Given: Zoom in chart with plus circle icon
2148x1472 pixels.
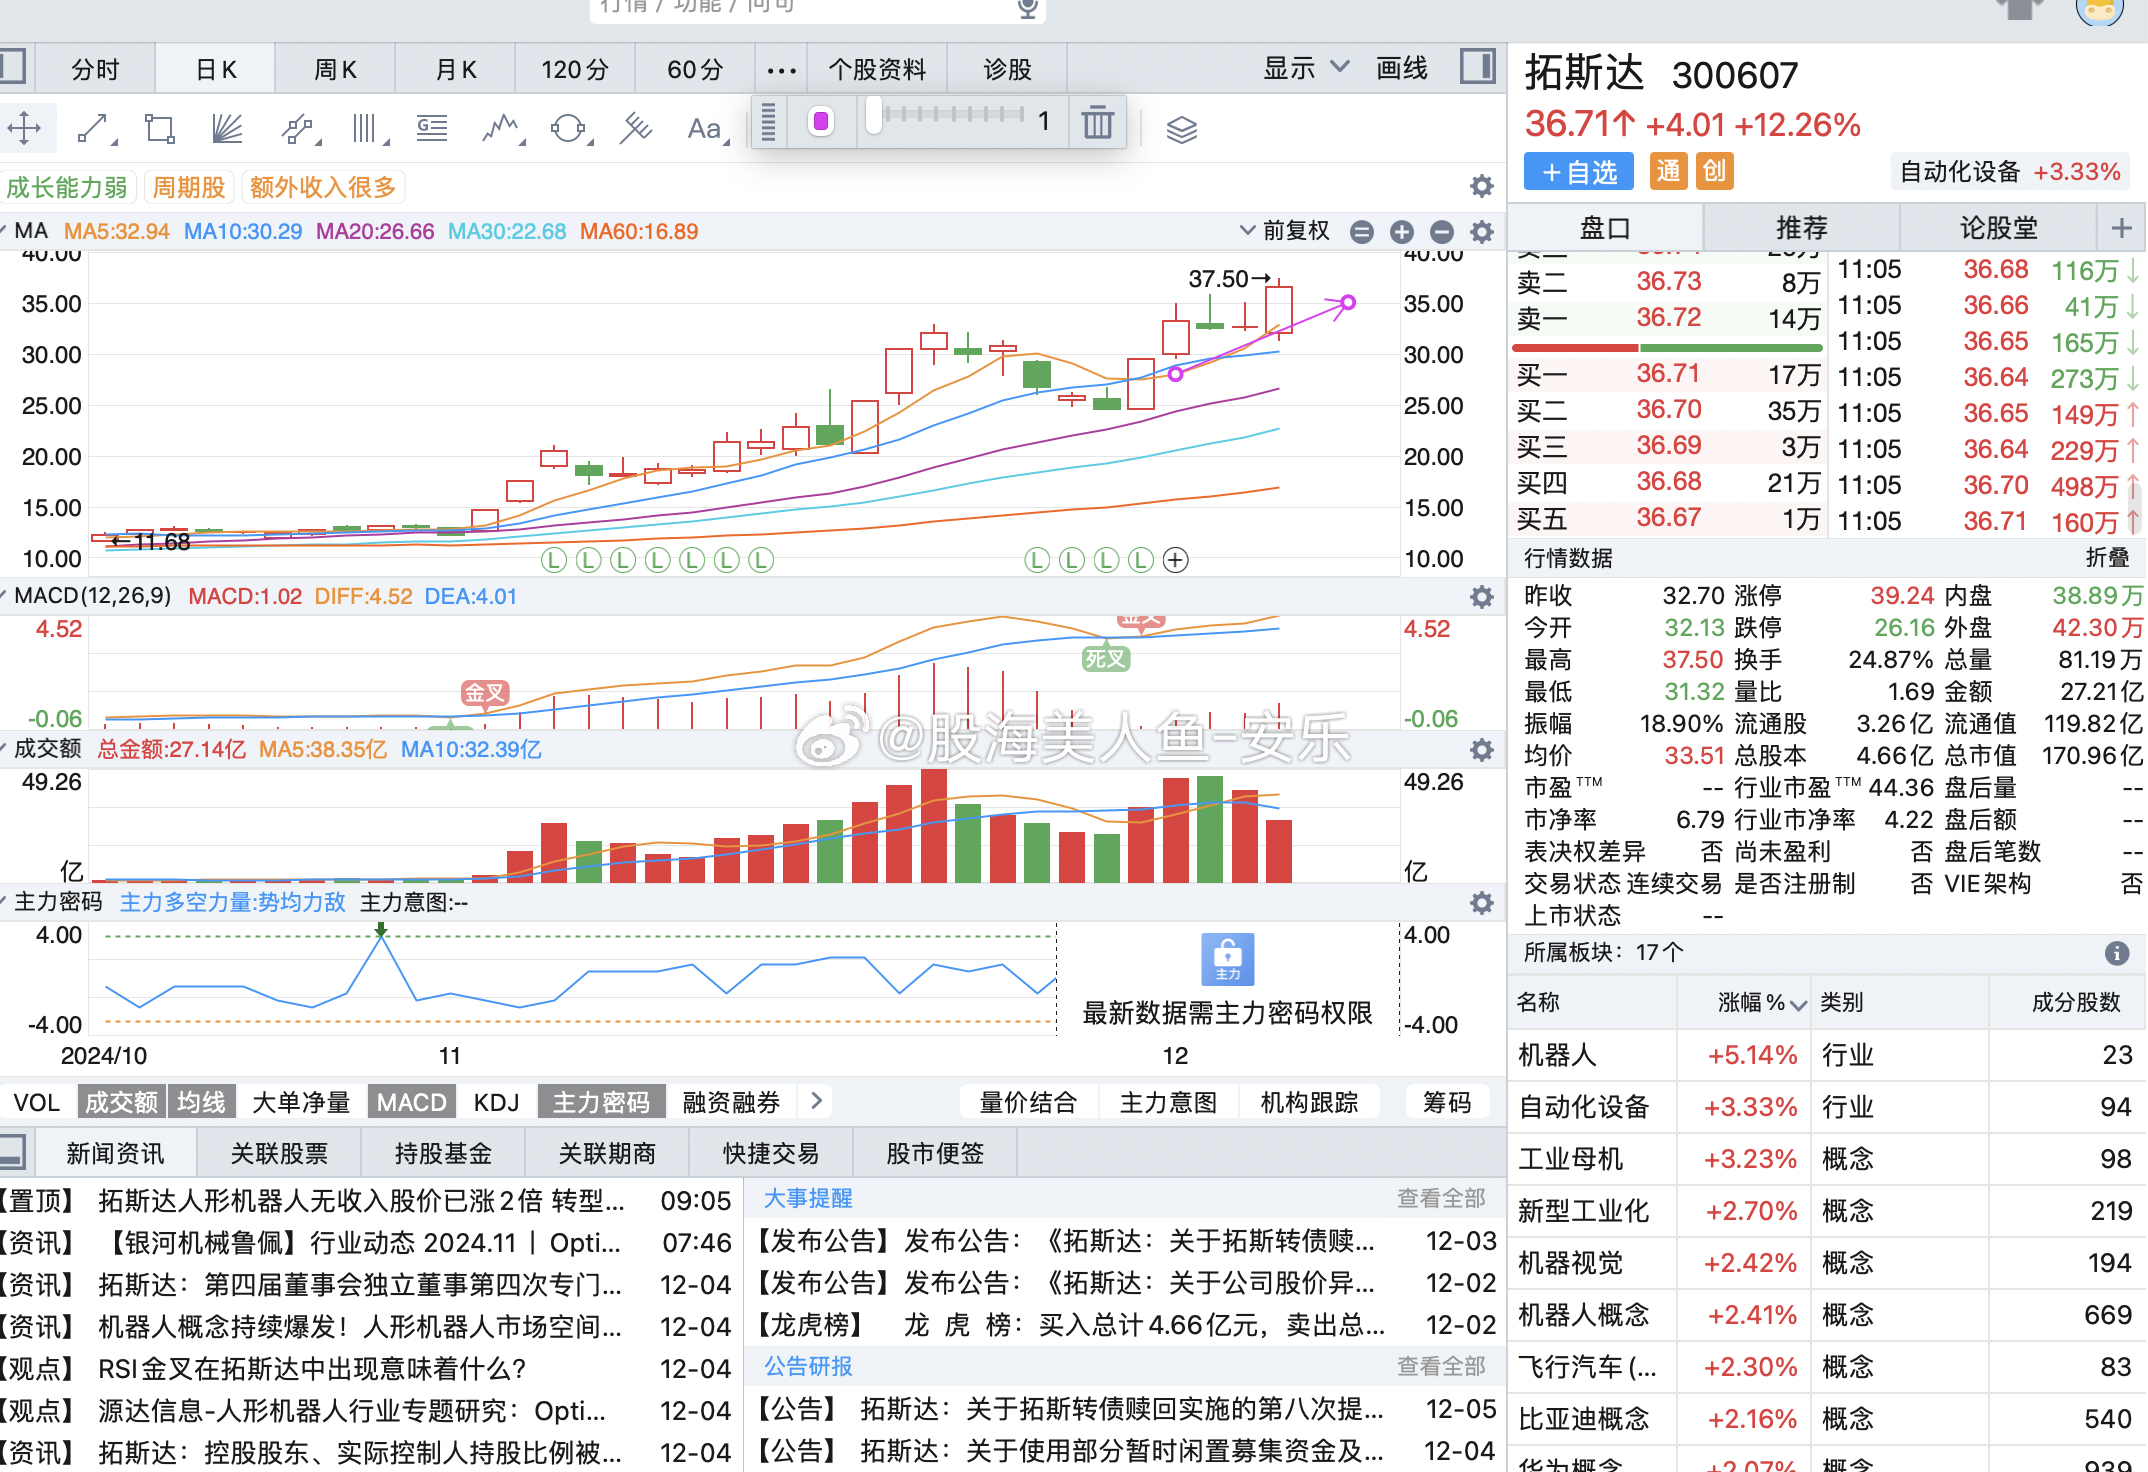Looking at the screenshot, I should [1402, 232].
